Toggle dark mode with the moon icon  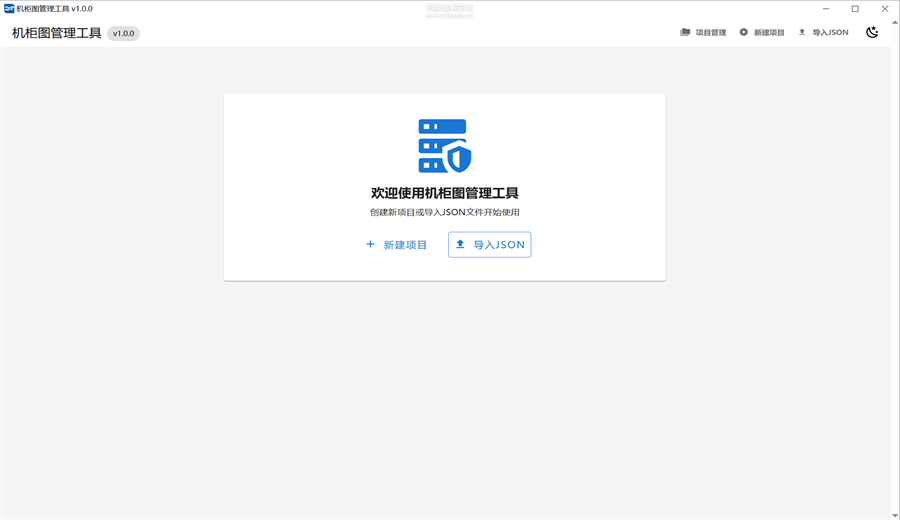click(x=872, y=33)
